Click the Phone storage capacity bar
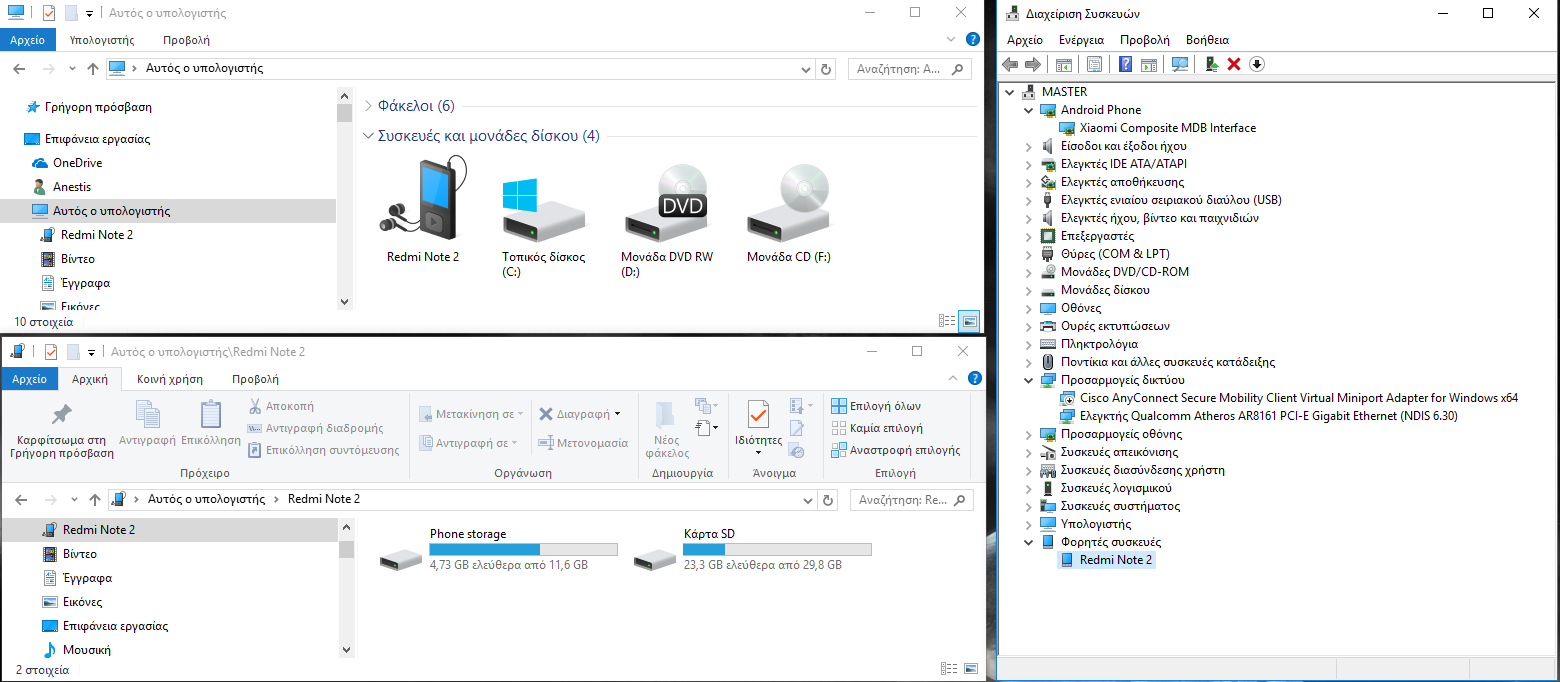The height and width of the screenshot is (682, 1560). point(523,549)
